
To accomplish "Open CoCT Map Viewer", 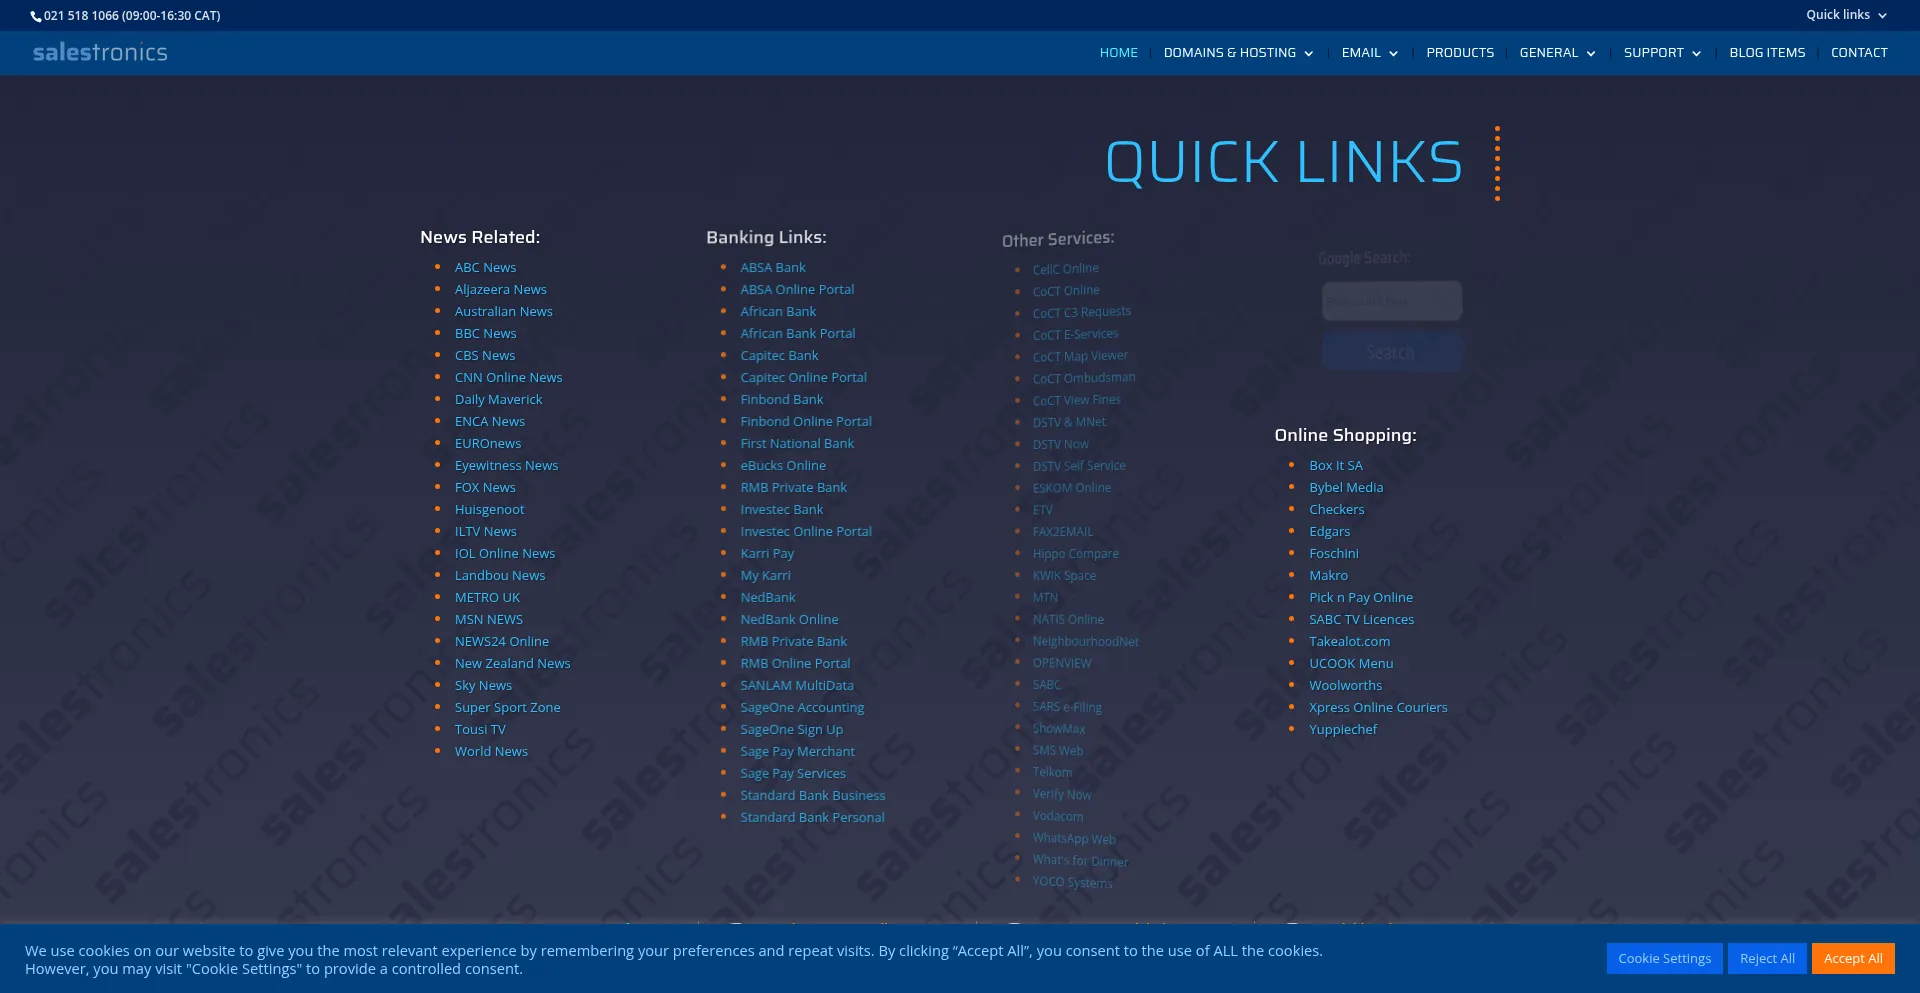I will tap(1081, 357).
